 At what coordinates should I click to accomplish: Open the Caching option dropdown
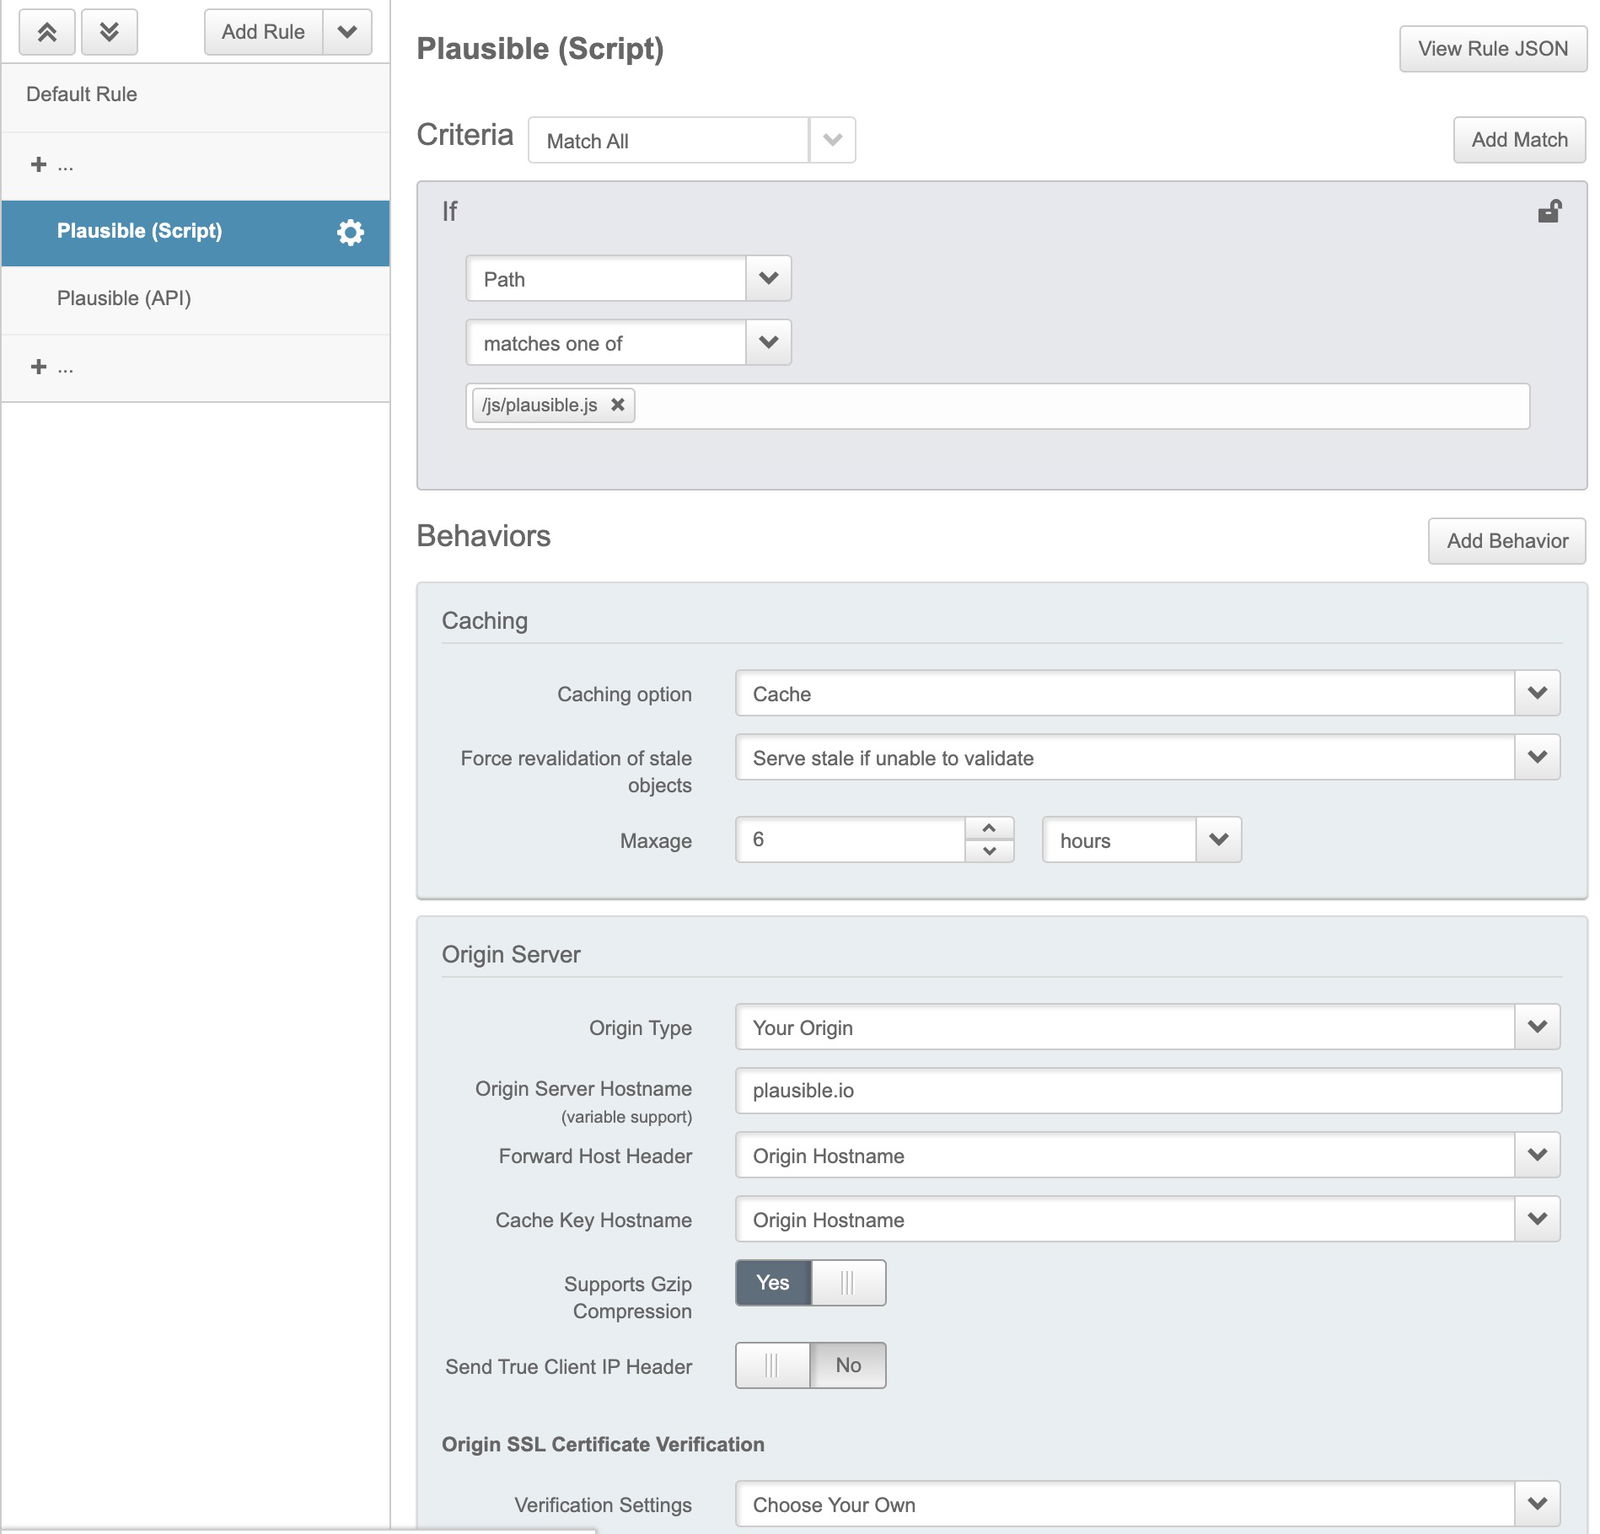click(1147, 693)
